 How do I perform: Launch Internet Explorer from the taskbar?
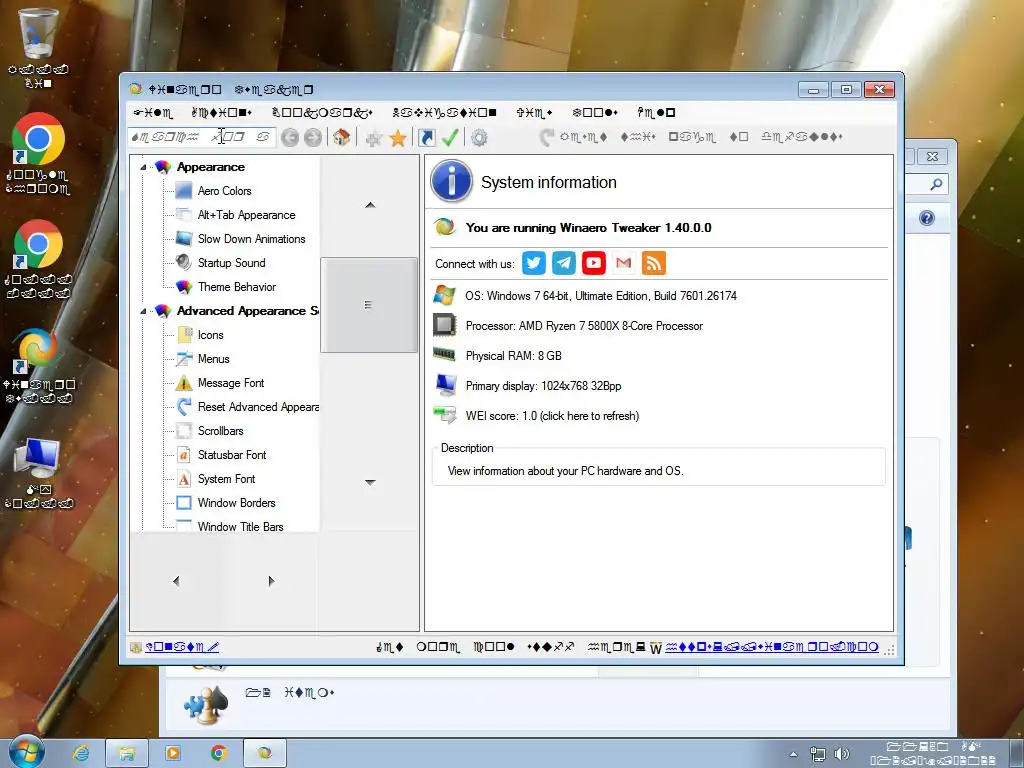pos(82,753)
